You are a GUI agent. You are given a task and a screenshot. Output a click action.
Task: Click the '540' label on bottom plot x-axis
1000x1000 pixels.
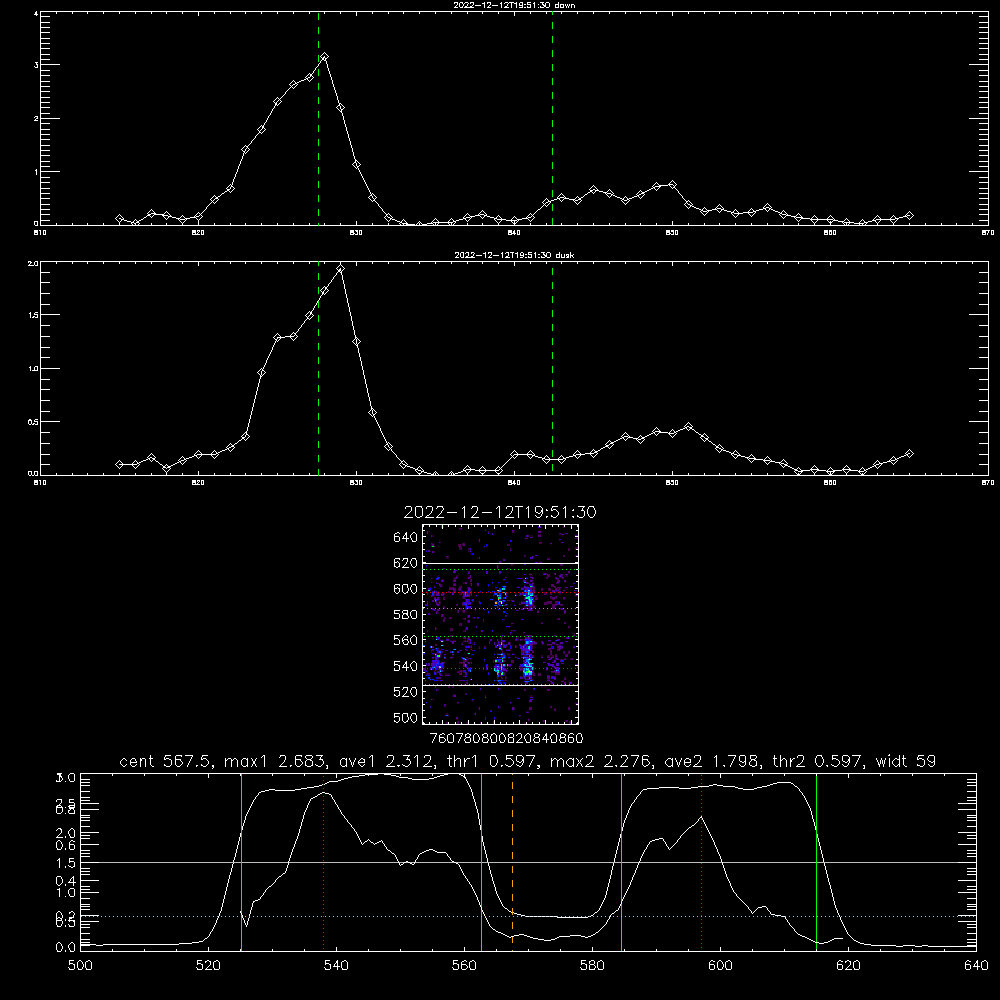pos(336,966)
